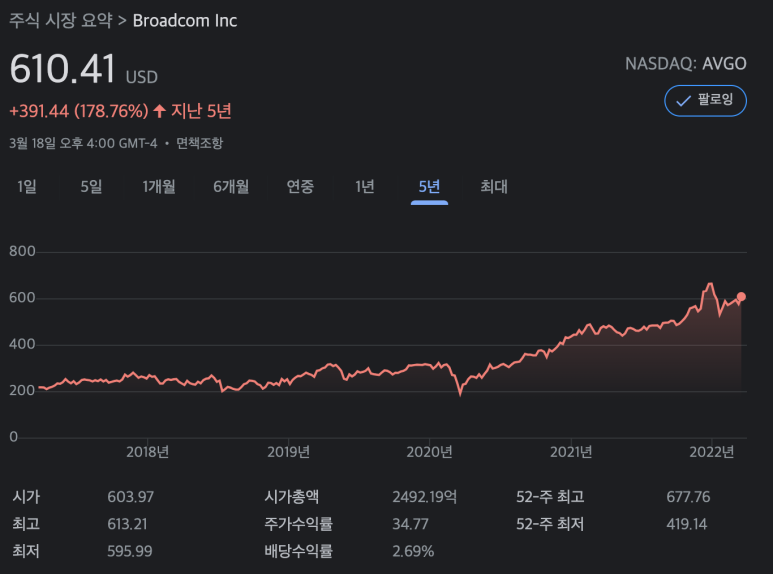This screenshot has width=773, height=574.
Task: Click the 52-주 최고 value 677.76
Action: coord(688,497)
